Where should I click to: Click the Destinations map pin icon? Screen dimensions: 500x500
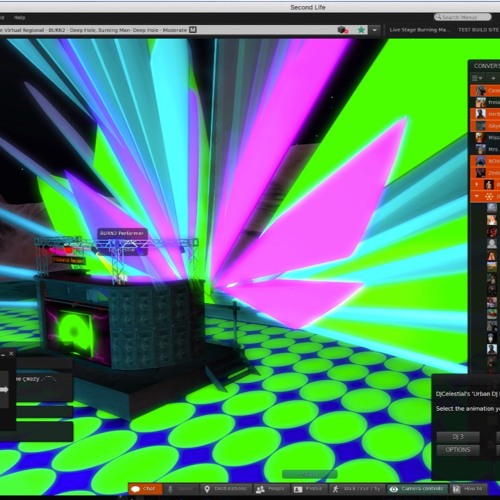click(x=207, y=489)
